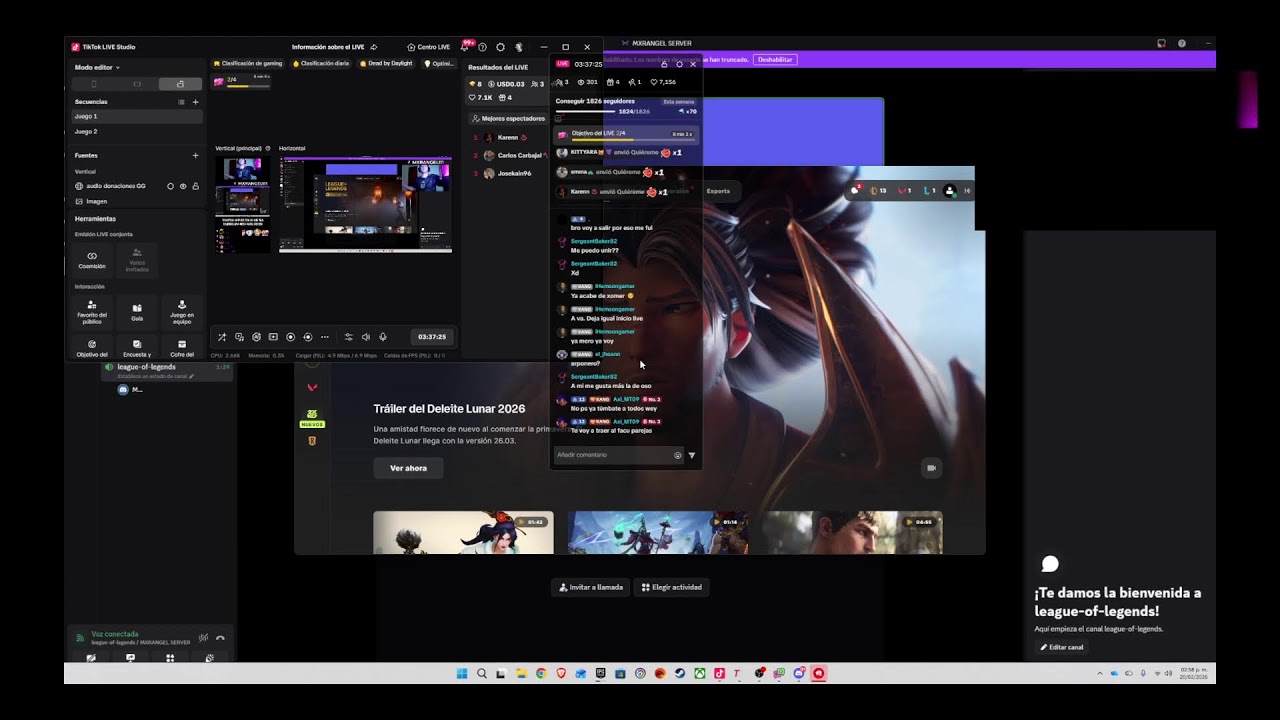Screen dimensions: 1280x720
Task: Open Centro LIVE
Action: tap(429, 47)
